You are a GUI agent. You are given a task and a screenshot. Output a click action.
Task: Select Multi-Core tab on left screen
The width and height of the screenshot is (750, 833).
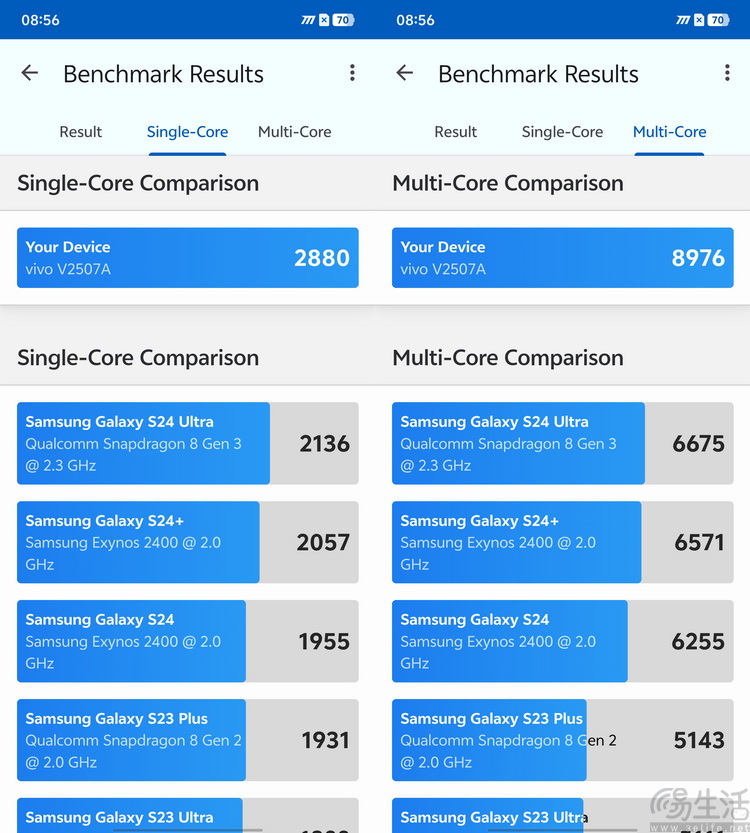tap(294, 132)
